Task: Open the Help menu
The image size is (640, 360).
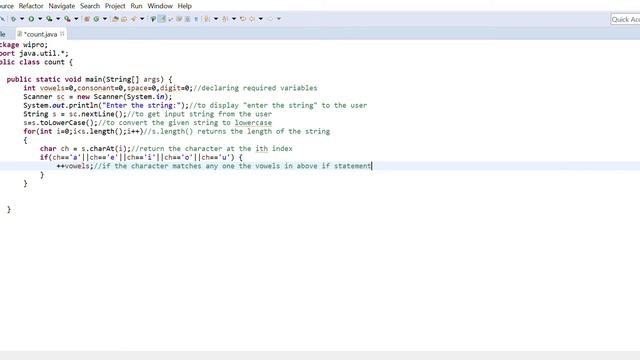Action: click(184, 6)
